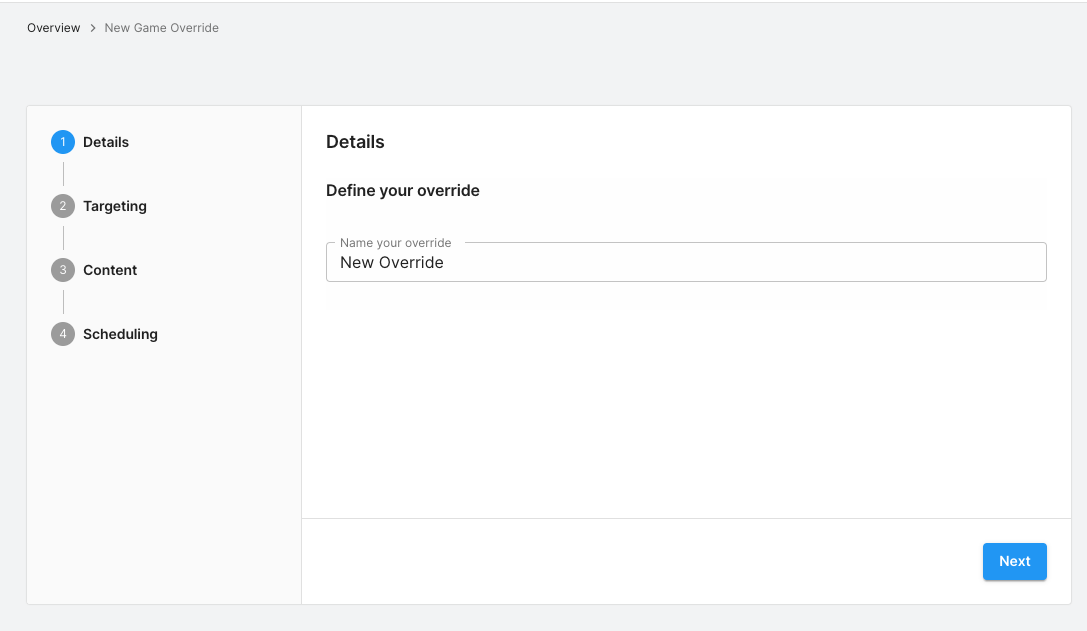This screenshot has height=631, width=1087.
Task: Click the step 3 circle icon
Action: click(63, 270)
